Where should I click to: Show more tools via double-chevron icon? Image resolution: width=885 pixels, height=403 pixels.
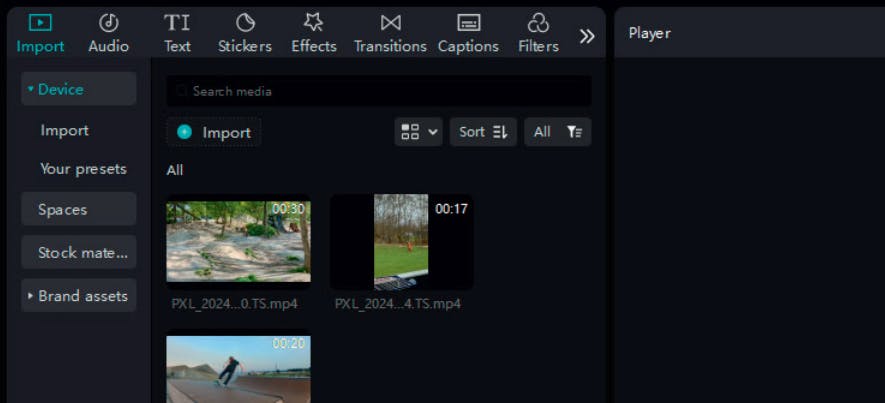pos(587,37)
